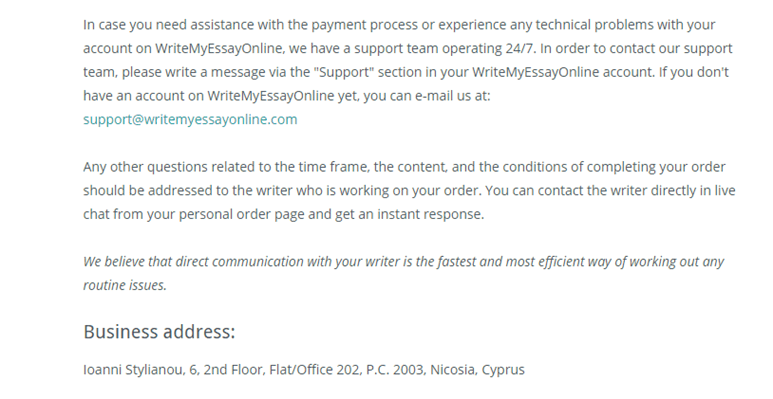Click the Ioanni Stylianou address line
The image size is (773, 399).
(304, 370)
